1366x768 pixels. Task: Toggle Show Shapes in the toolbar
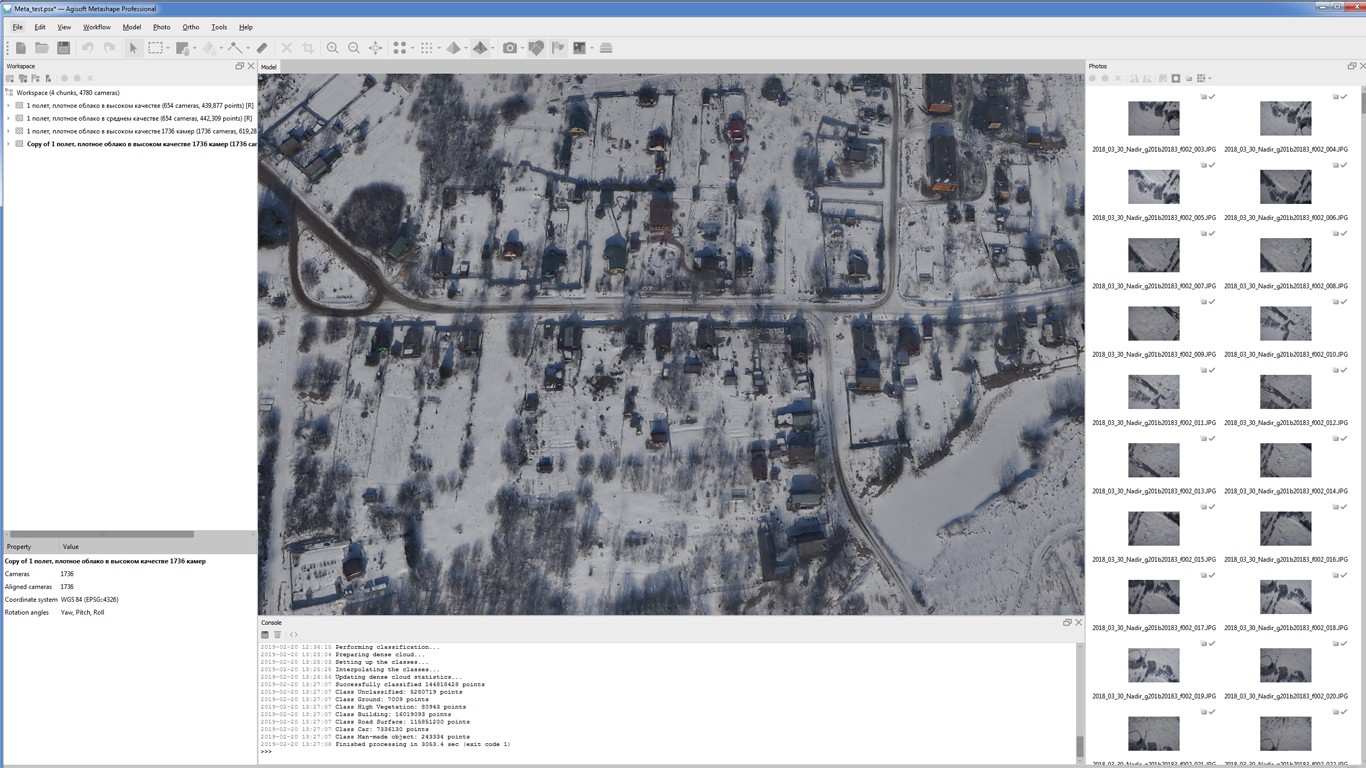536,48
